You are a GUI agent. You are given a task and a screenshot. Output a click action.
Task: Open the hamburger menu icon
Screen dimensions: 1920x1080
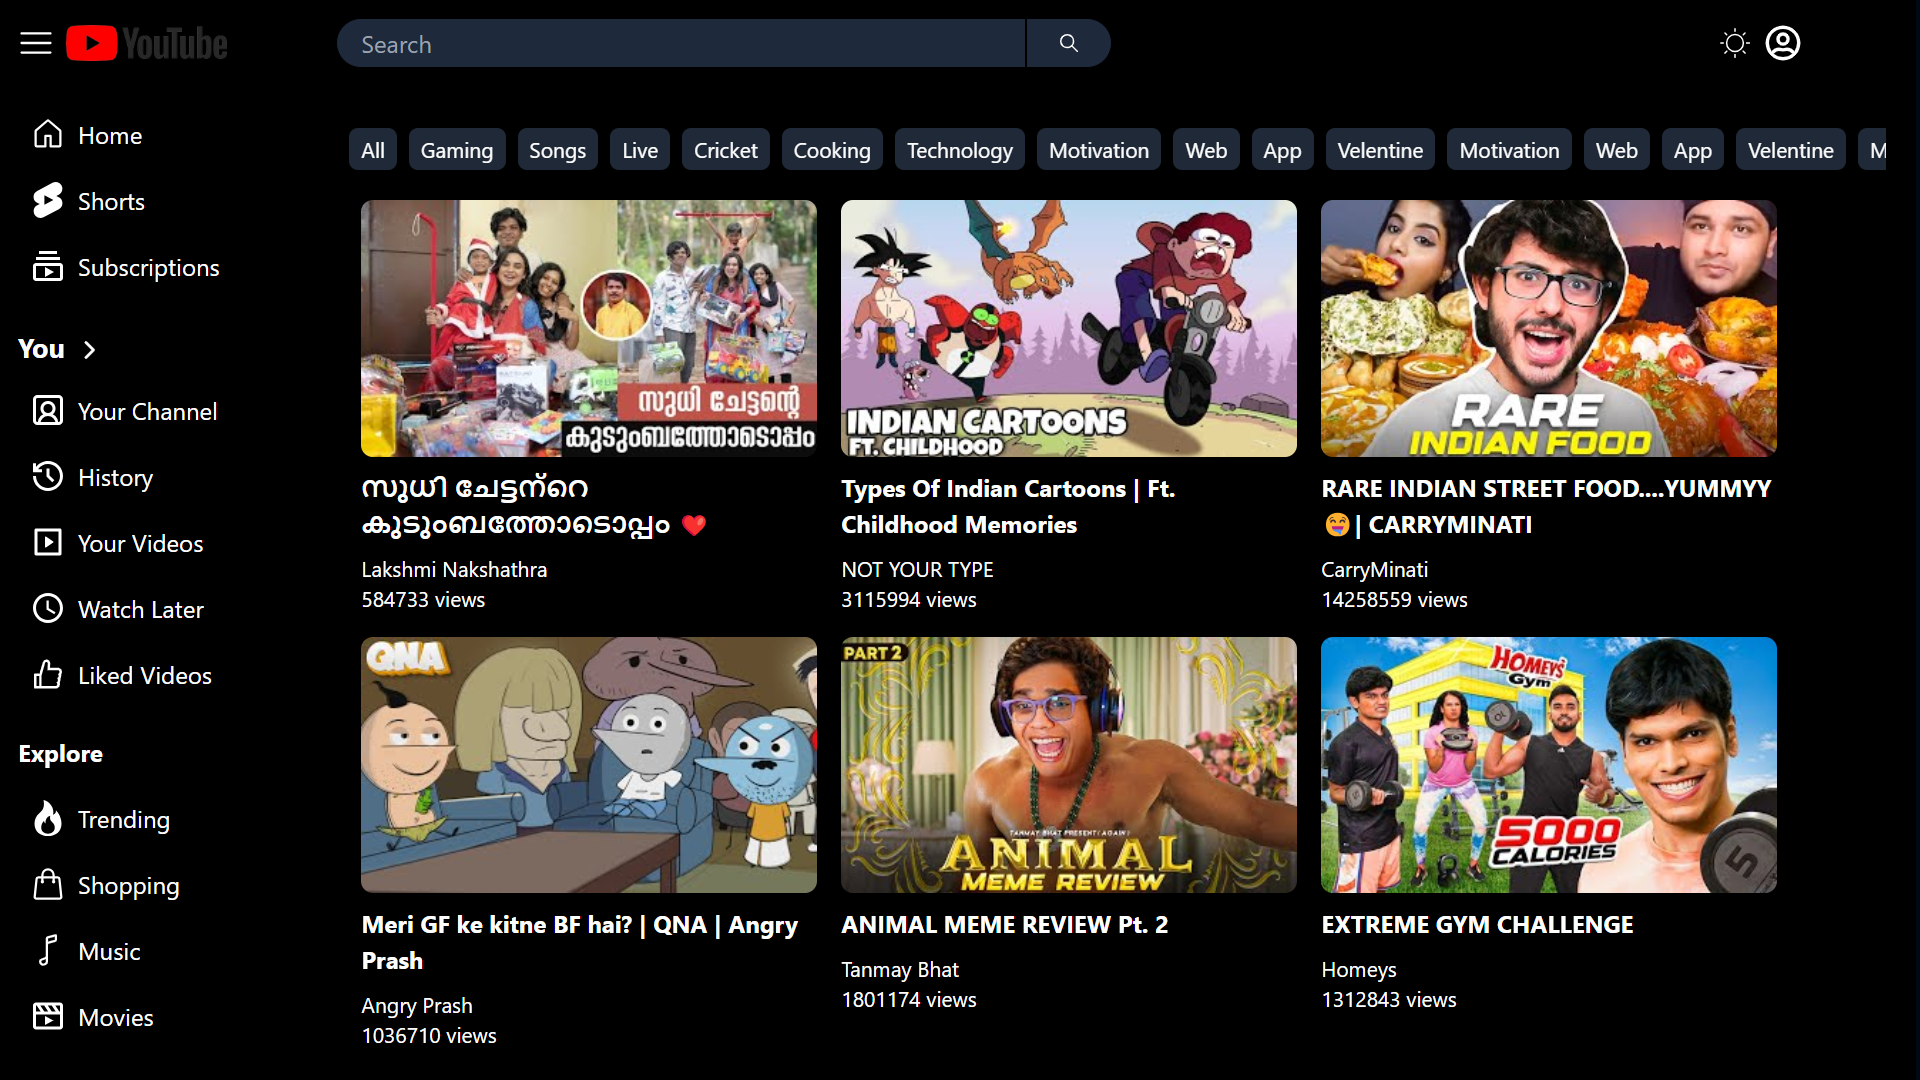[x=36, y=43]
